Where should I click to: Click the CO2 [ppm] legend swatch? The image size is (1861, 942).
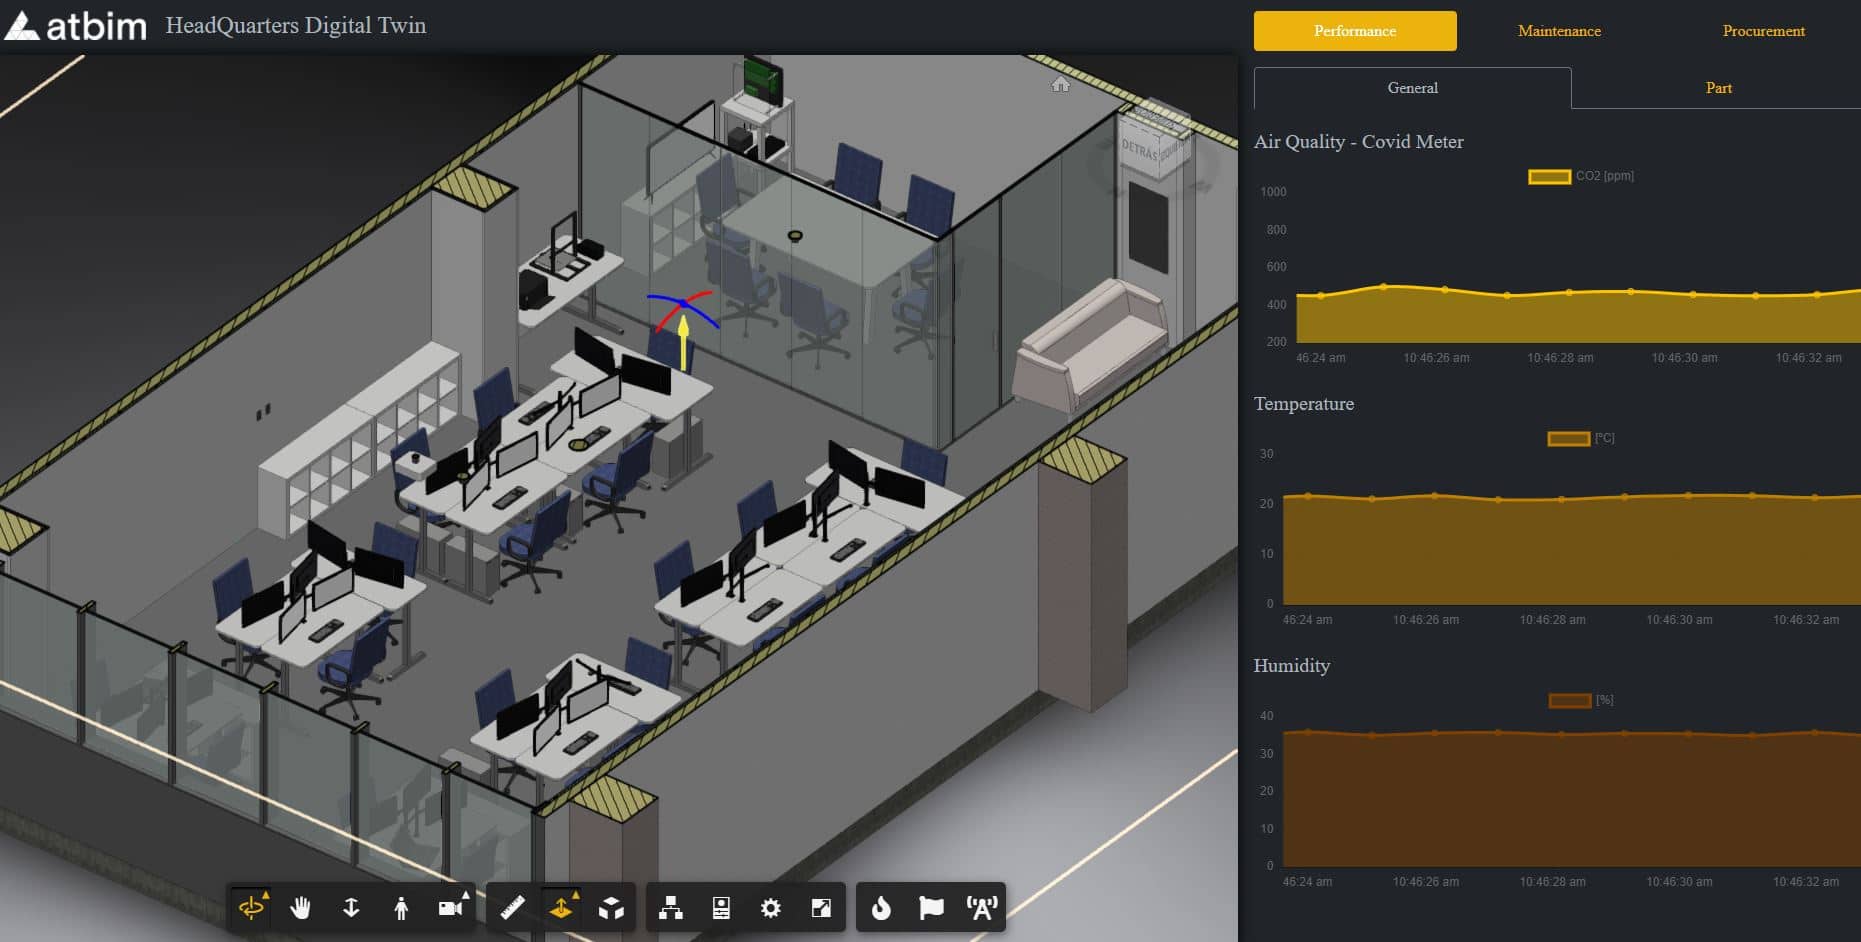(x=1549, y=177)
